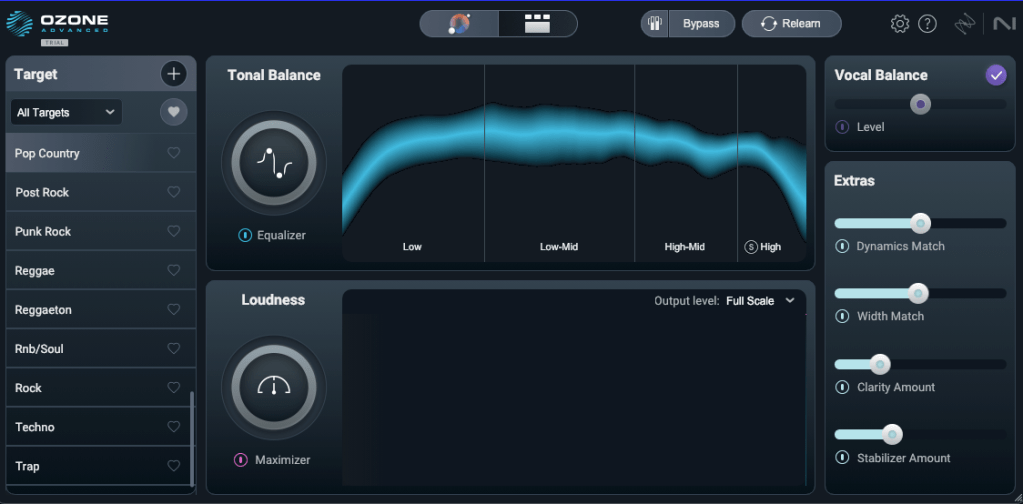Click the help question mark icon
This screenshot has width=1023, height=504.
[927, 24]
